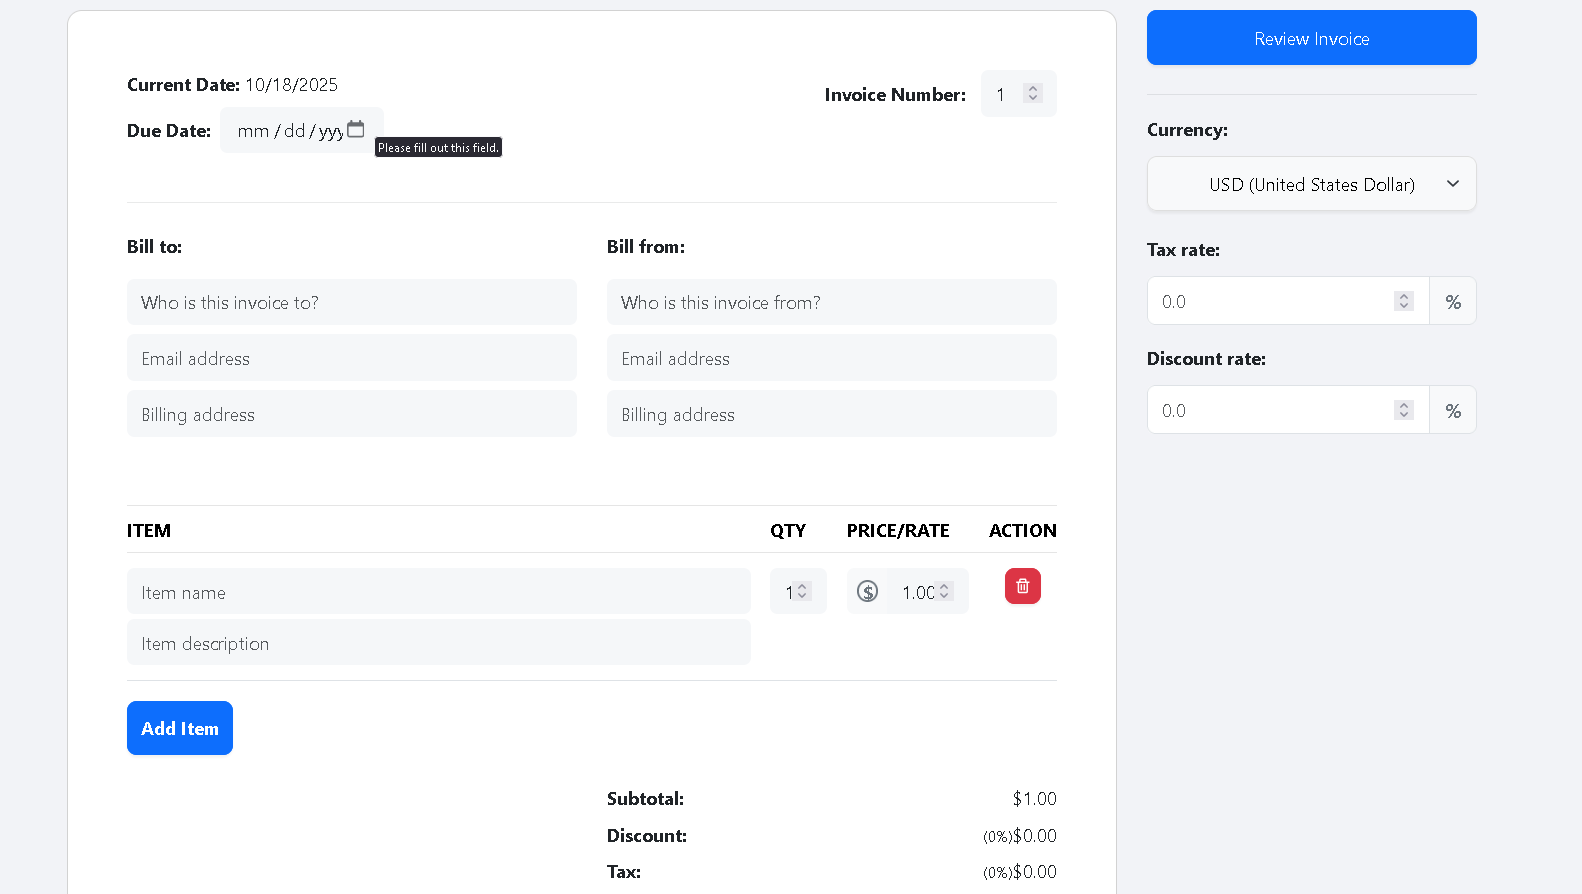Focus the Item name field
Screen dimensions: 1582x894
pos(439,592)
